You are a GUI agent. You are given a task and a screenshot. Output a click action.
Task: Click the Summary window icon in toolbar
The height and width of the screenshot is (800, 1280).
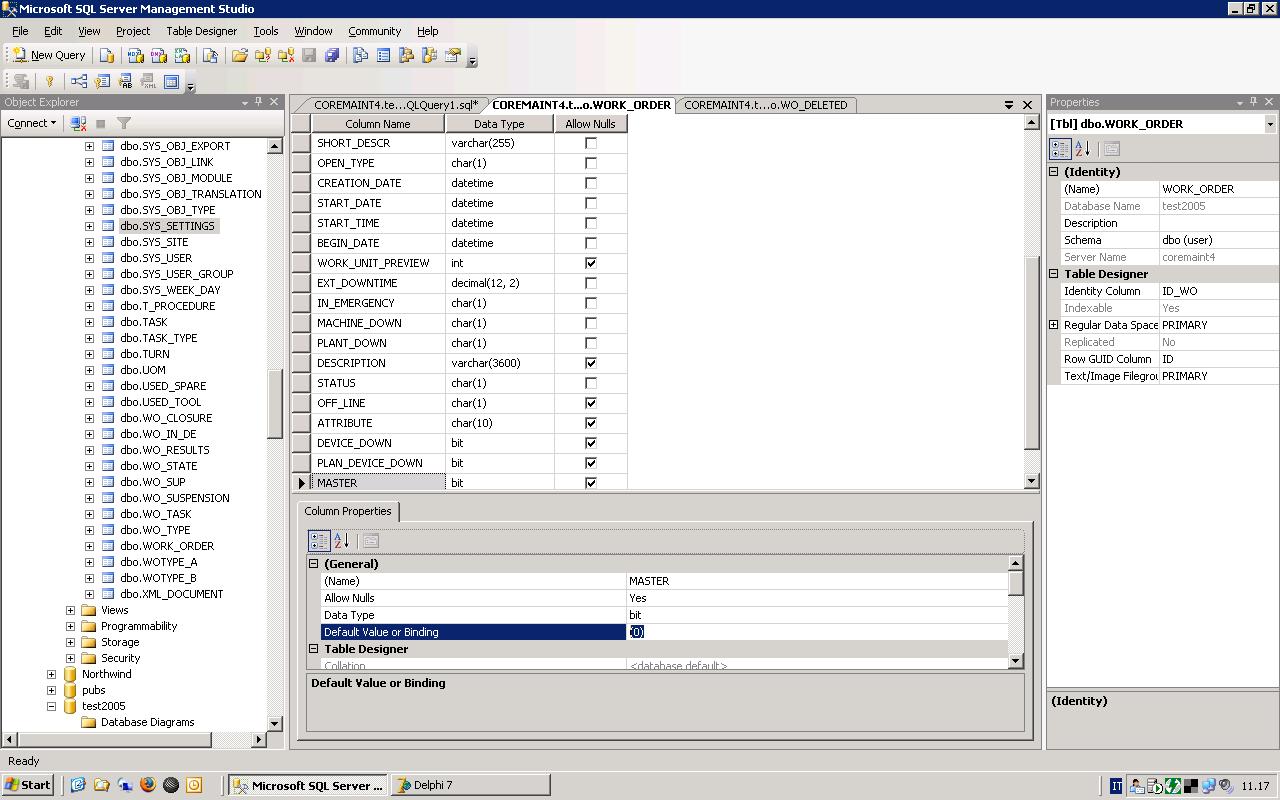[383, 55]
